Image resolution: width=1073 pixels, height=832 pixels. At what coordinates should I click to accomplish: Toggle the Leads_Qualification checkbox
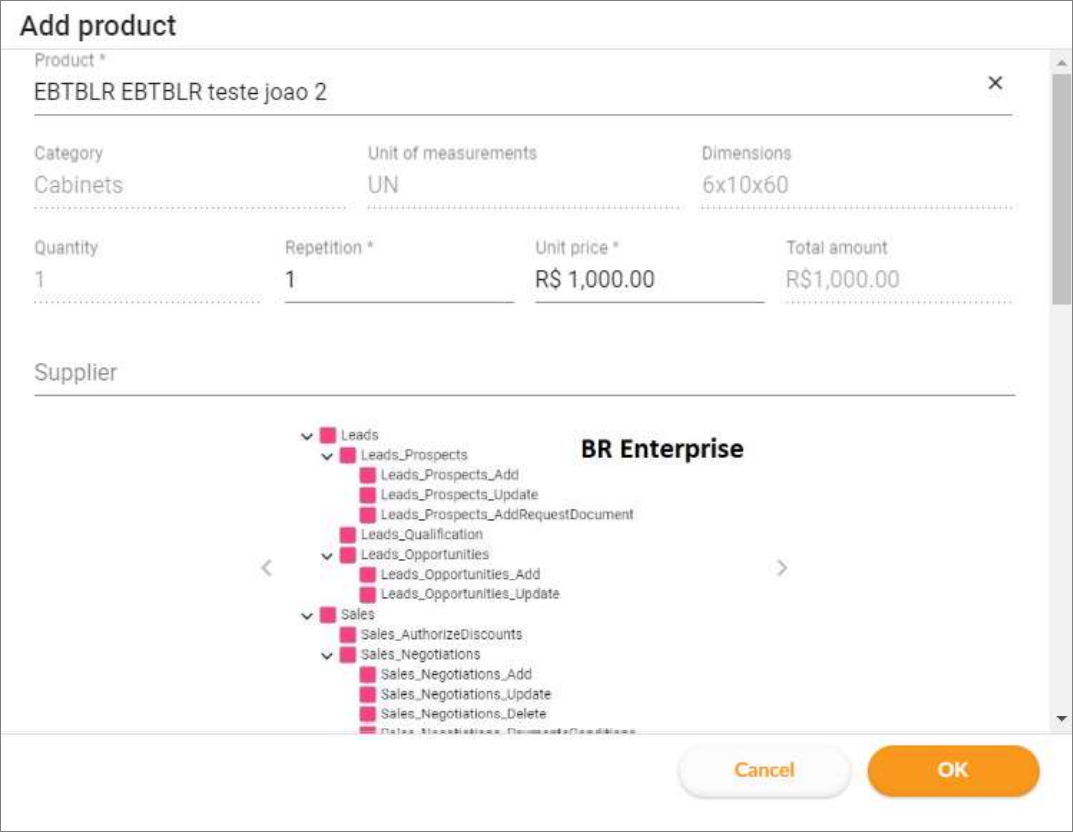coord(348,534)
